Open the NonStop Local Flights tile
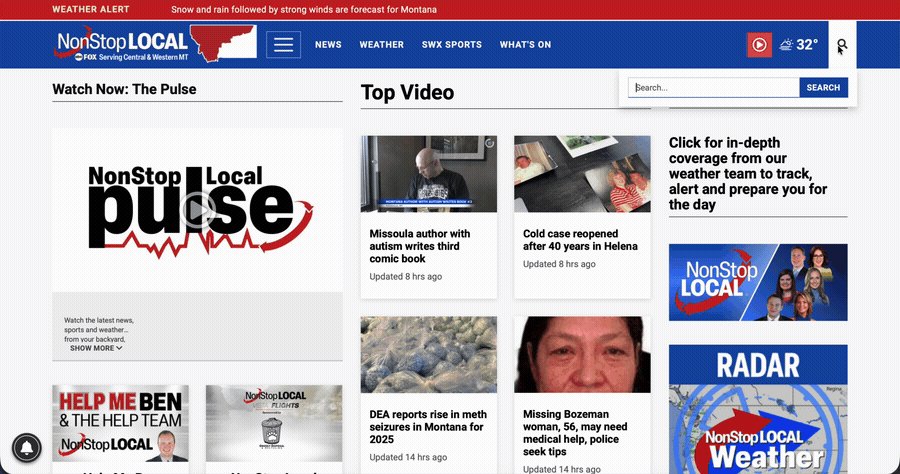This screenshot has height=474, width=900. (274, 424)
